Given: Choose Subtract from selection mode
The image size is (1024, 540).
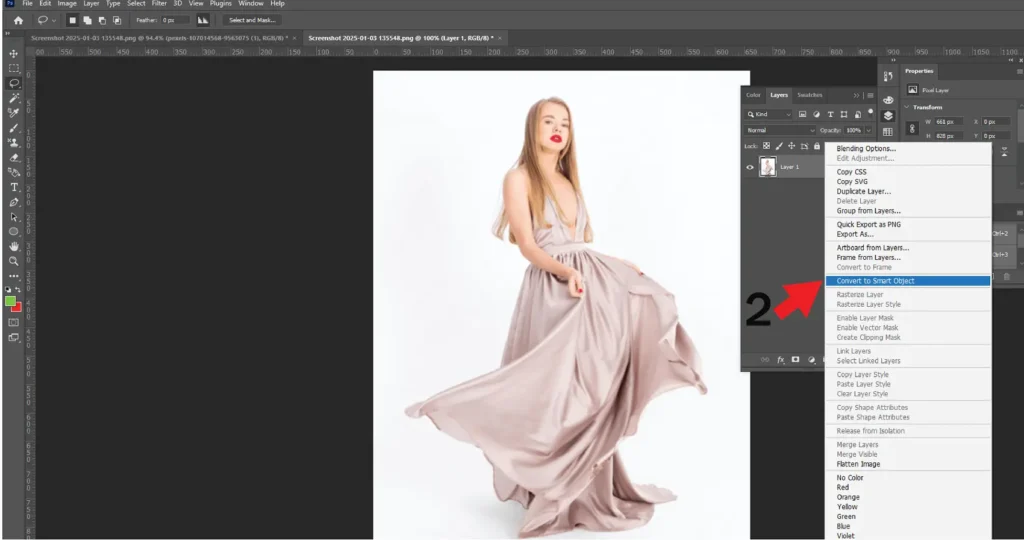Looking at the screenshot, I should click(102, 20).
